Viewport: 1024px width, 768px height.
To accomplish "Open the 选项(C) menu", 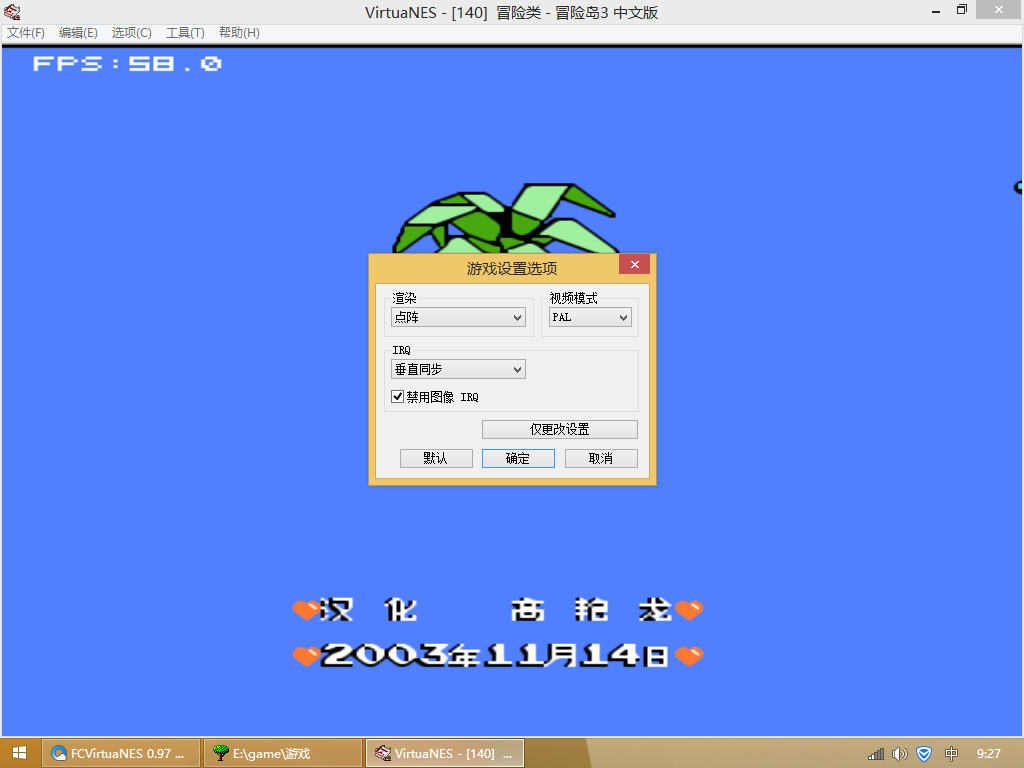I will click(x=131, y=33).
